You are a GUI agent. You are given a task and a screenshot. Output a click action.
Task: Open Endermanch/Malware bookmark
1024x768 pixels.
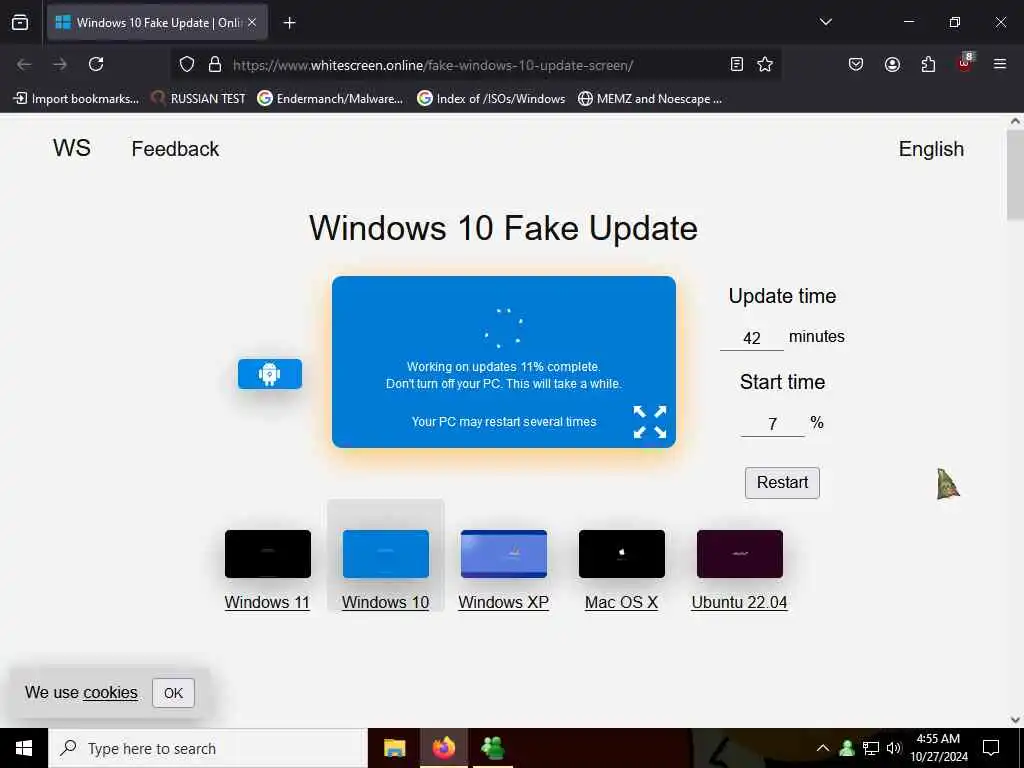pos(330,99)
